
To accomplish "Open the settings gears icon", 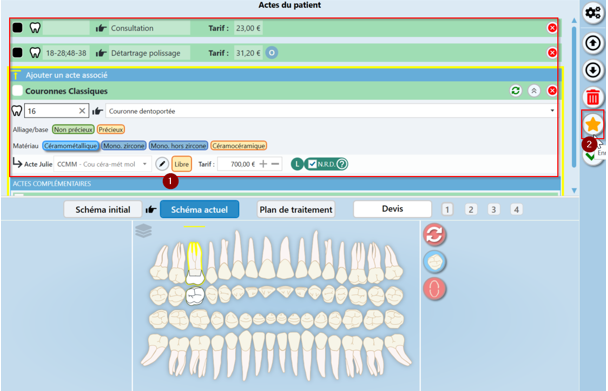I will 593,13.
